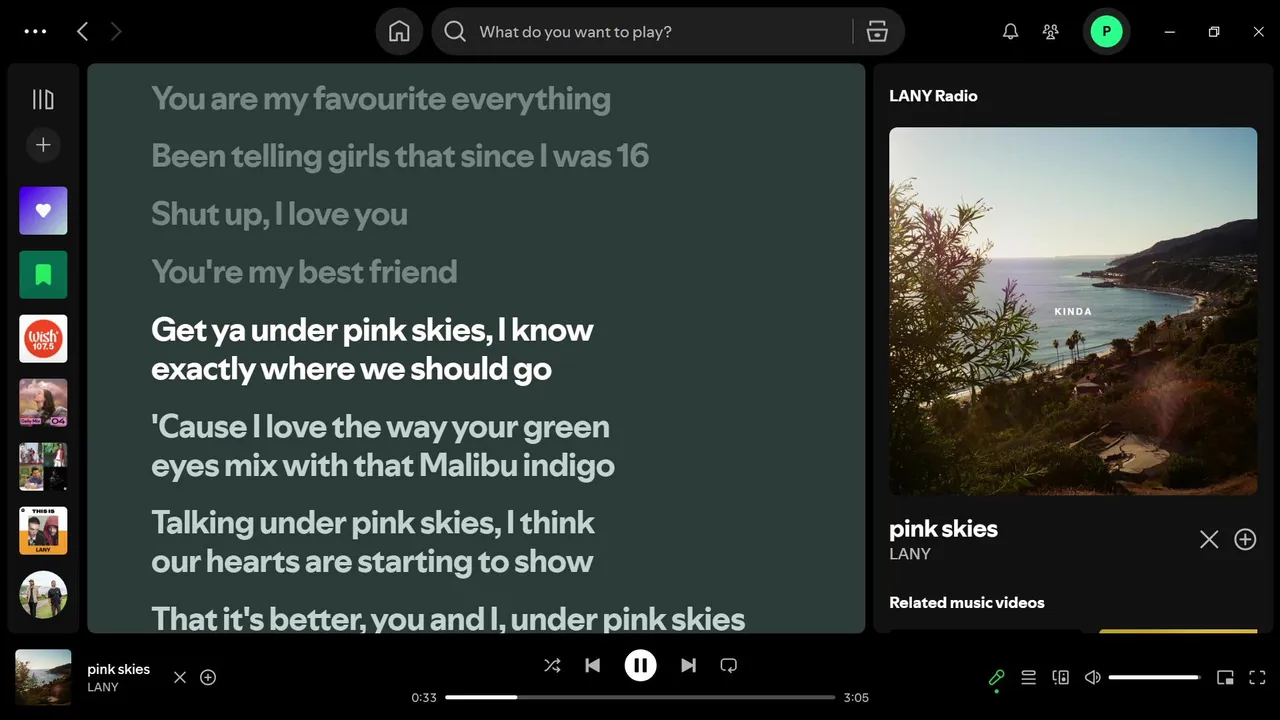Open Your Episodes bookmark tile
The width and height of the screenshot is (1280, 720).
point(43,275)
